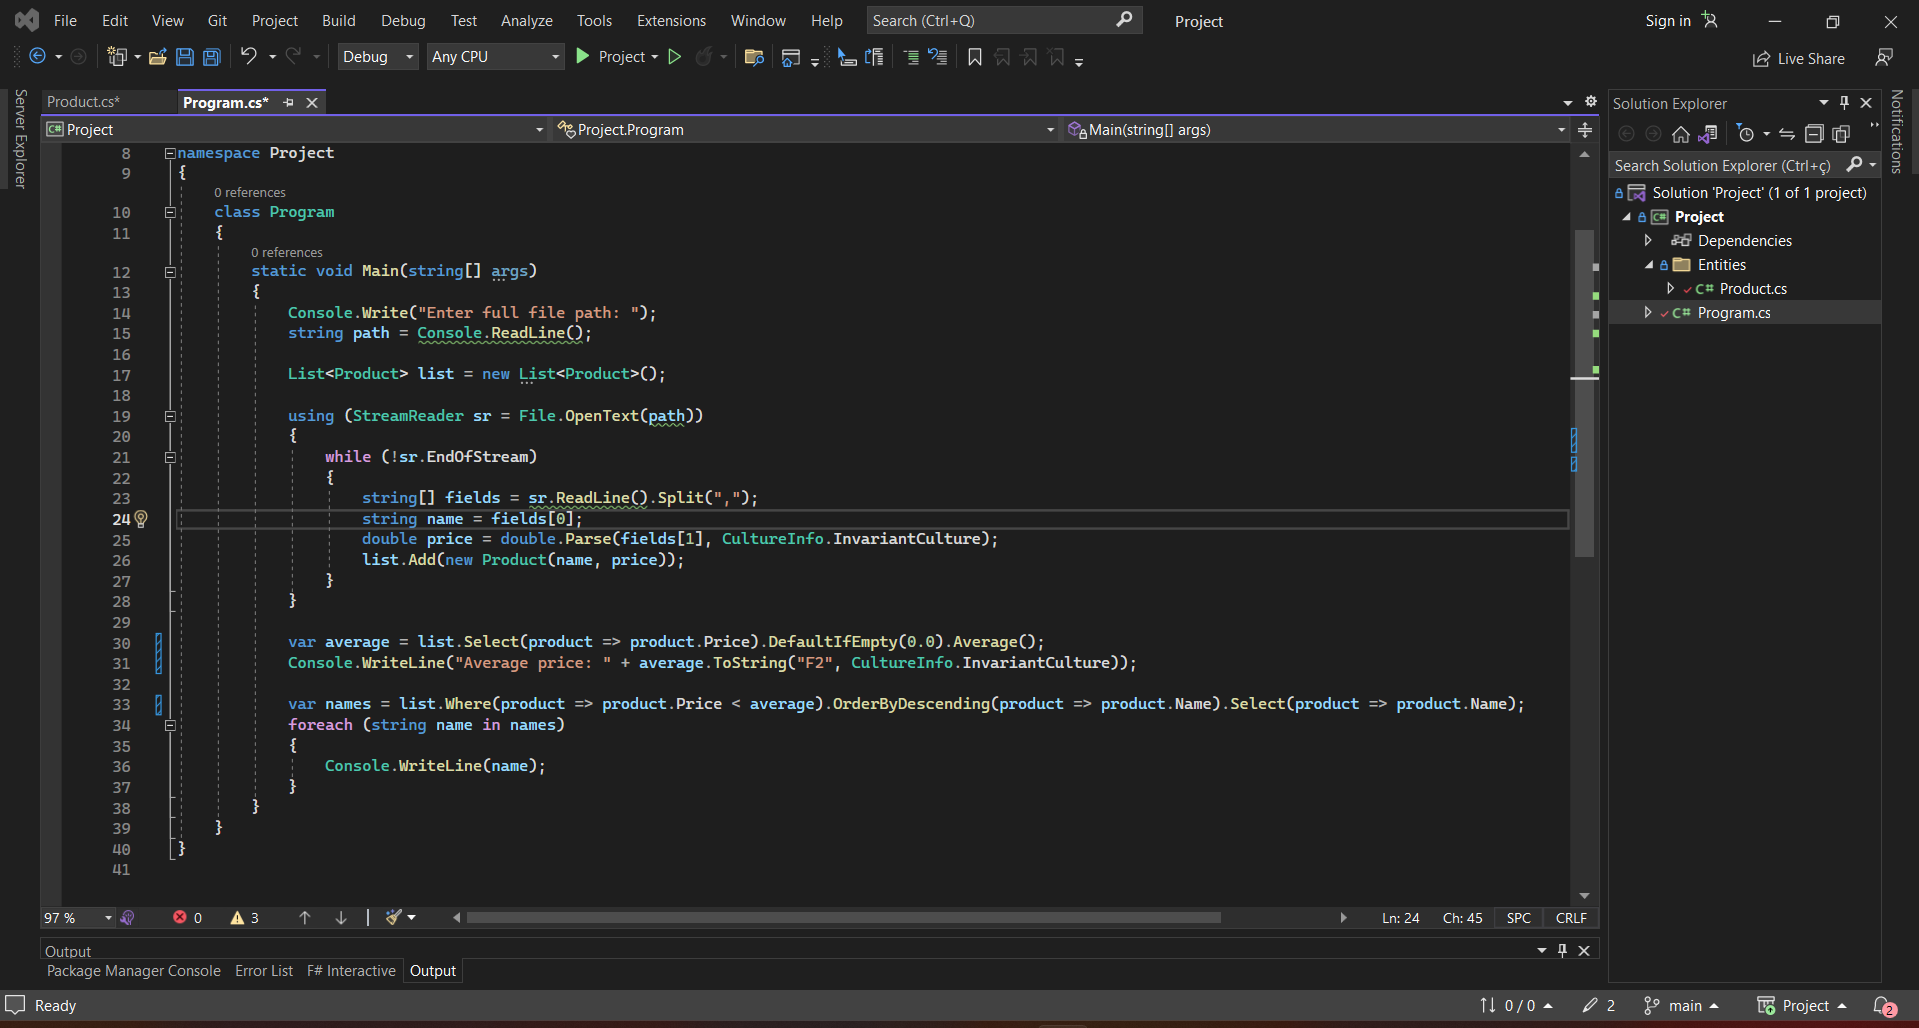Click the Undo arrow icon

tap(248, 57)
